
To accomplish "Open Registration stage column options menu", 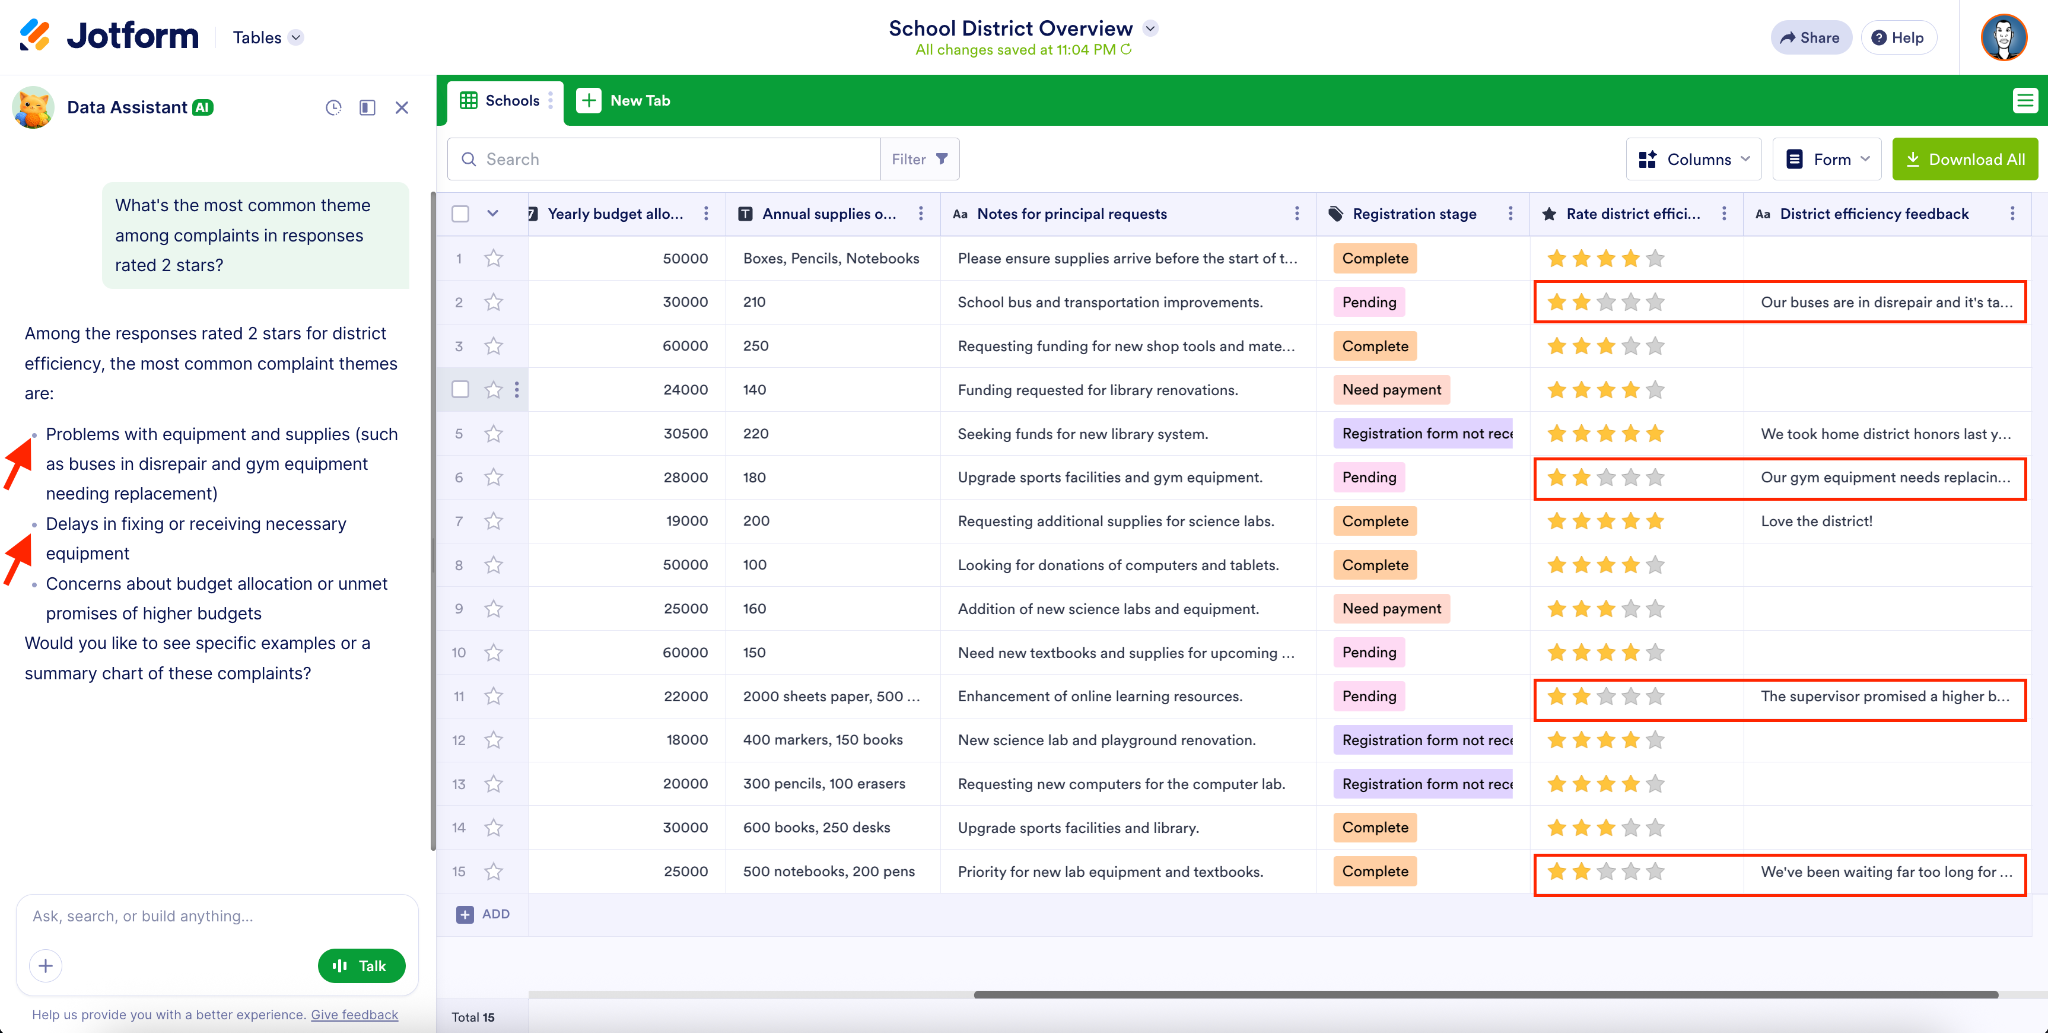I will (x=1511, y=214).
